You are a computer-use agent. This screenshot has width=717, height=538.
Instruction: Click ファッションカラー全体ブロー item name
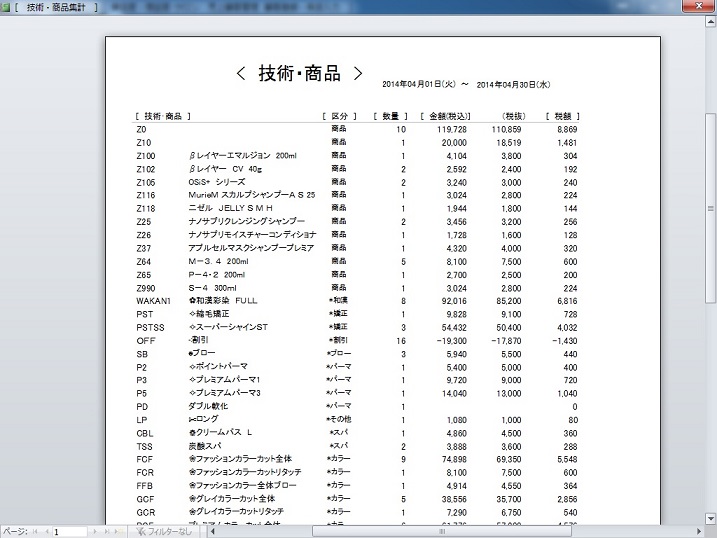click(242, 485)
